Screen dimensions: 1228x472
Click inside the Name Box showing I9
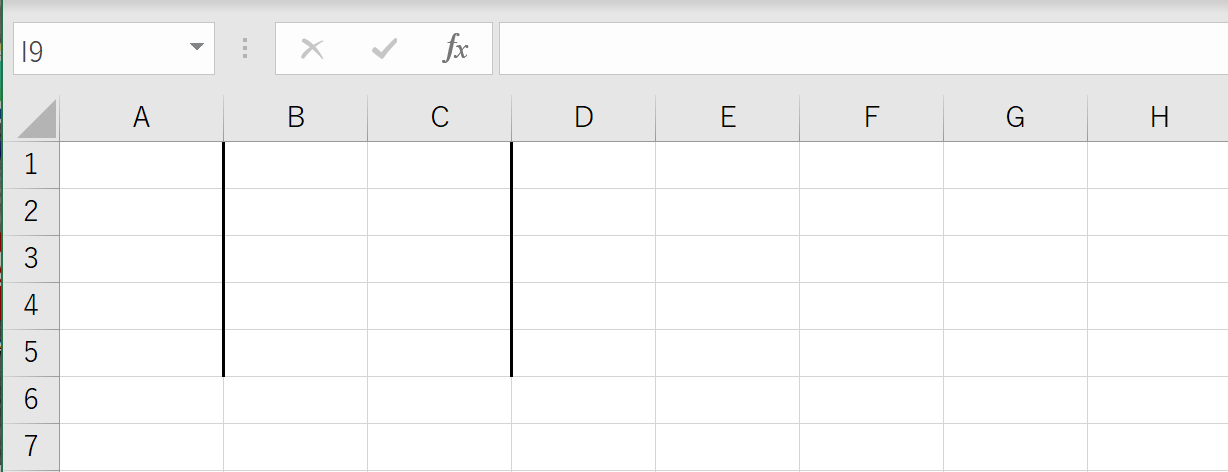100,49
